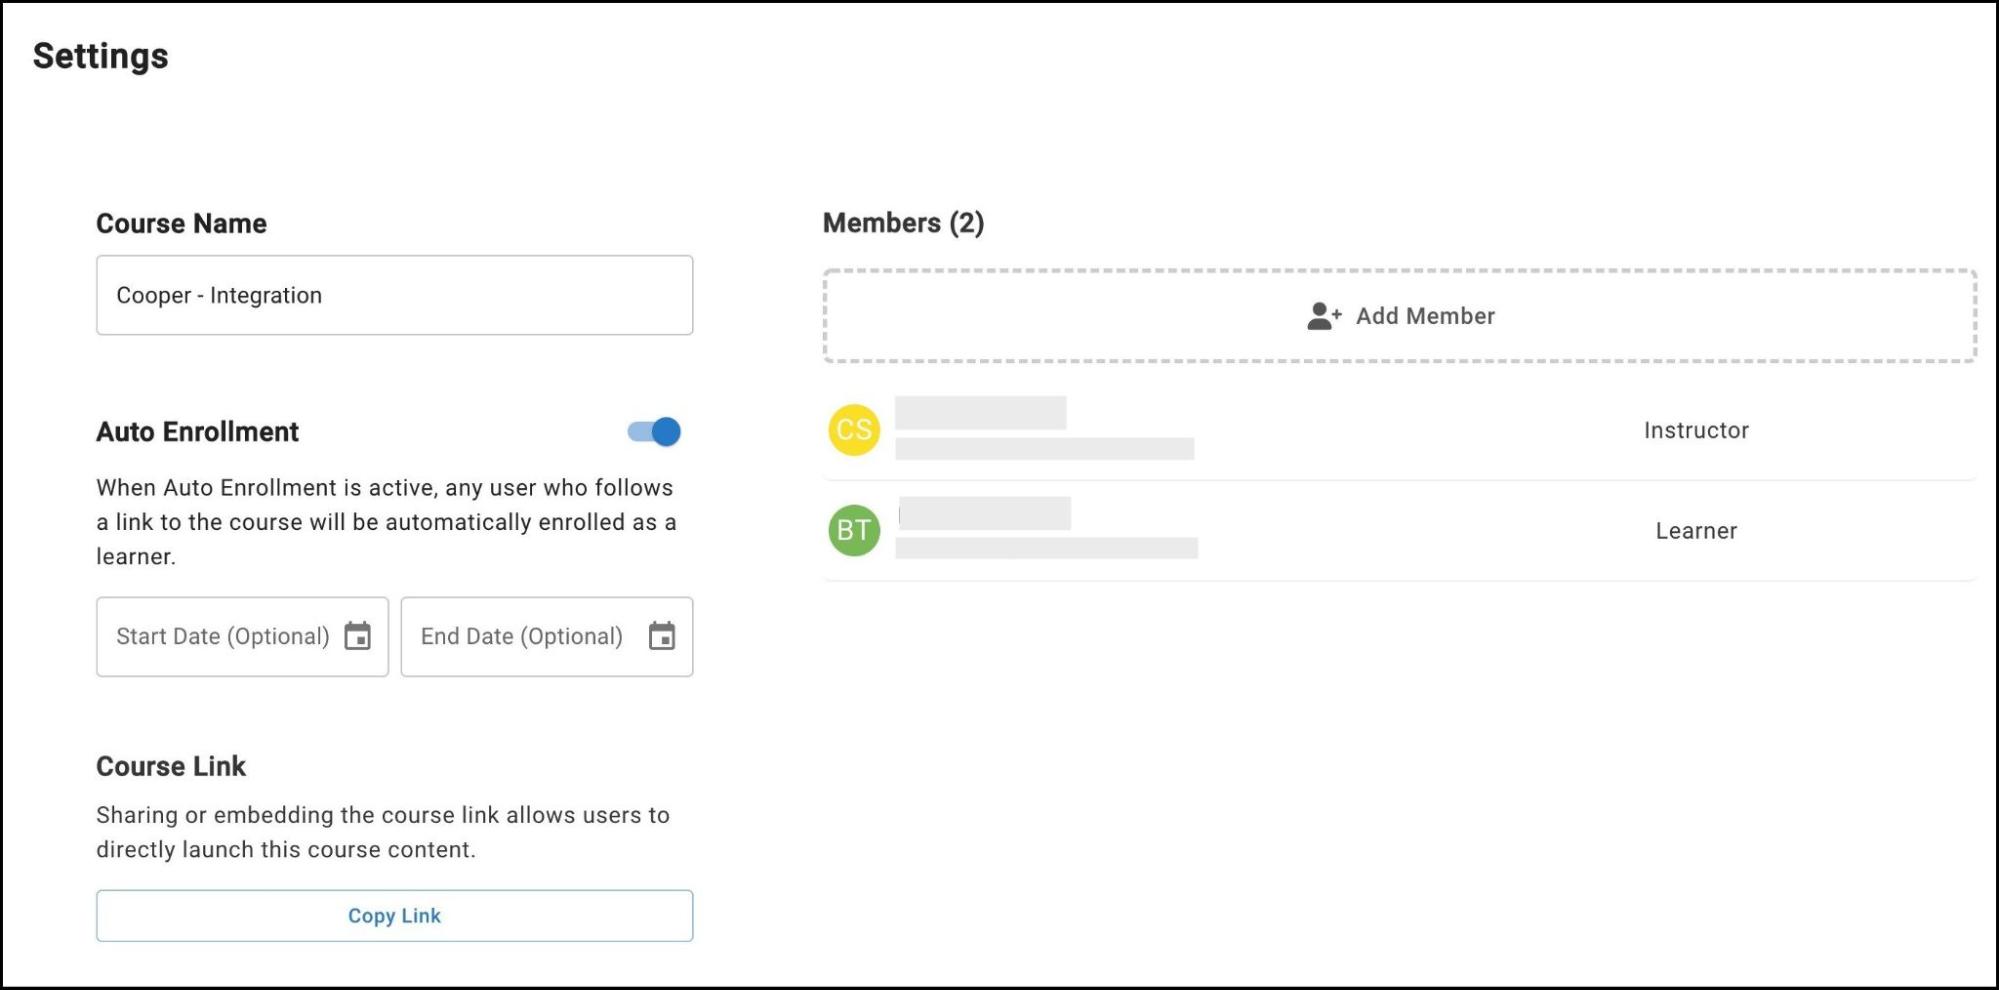Click the redacted email under CS member
Screen dimensions: 1999x990
point(1044,449)
